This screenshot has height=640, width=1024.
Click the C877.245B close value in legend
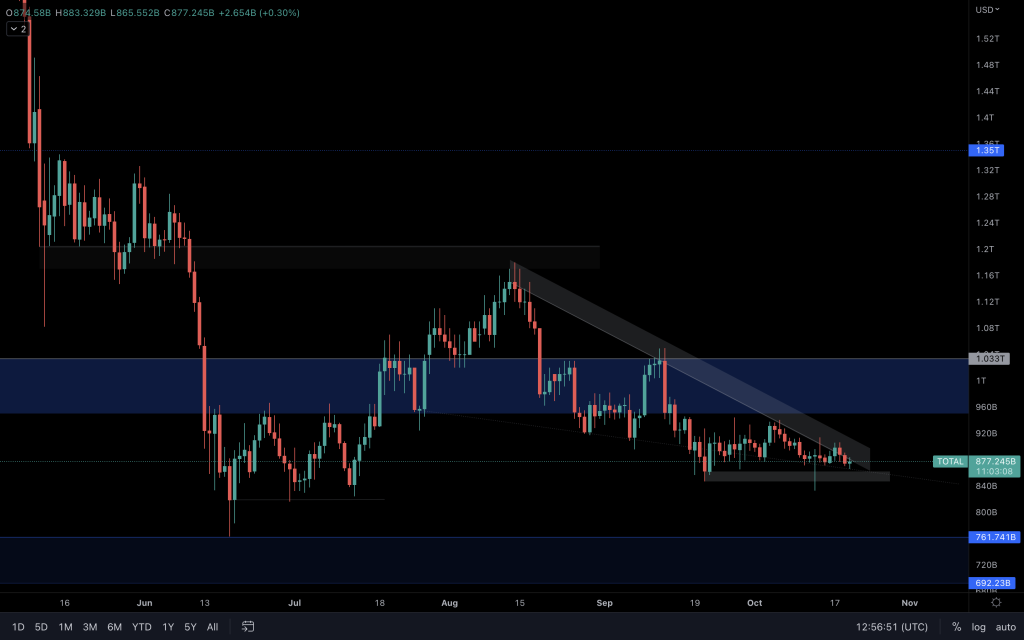coord(189,12)
